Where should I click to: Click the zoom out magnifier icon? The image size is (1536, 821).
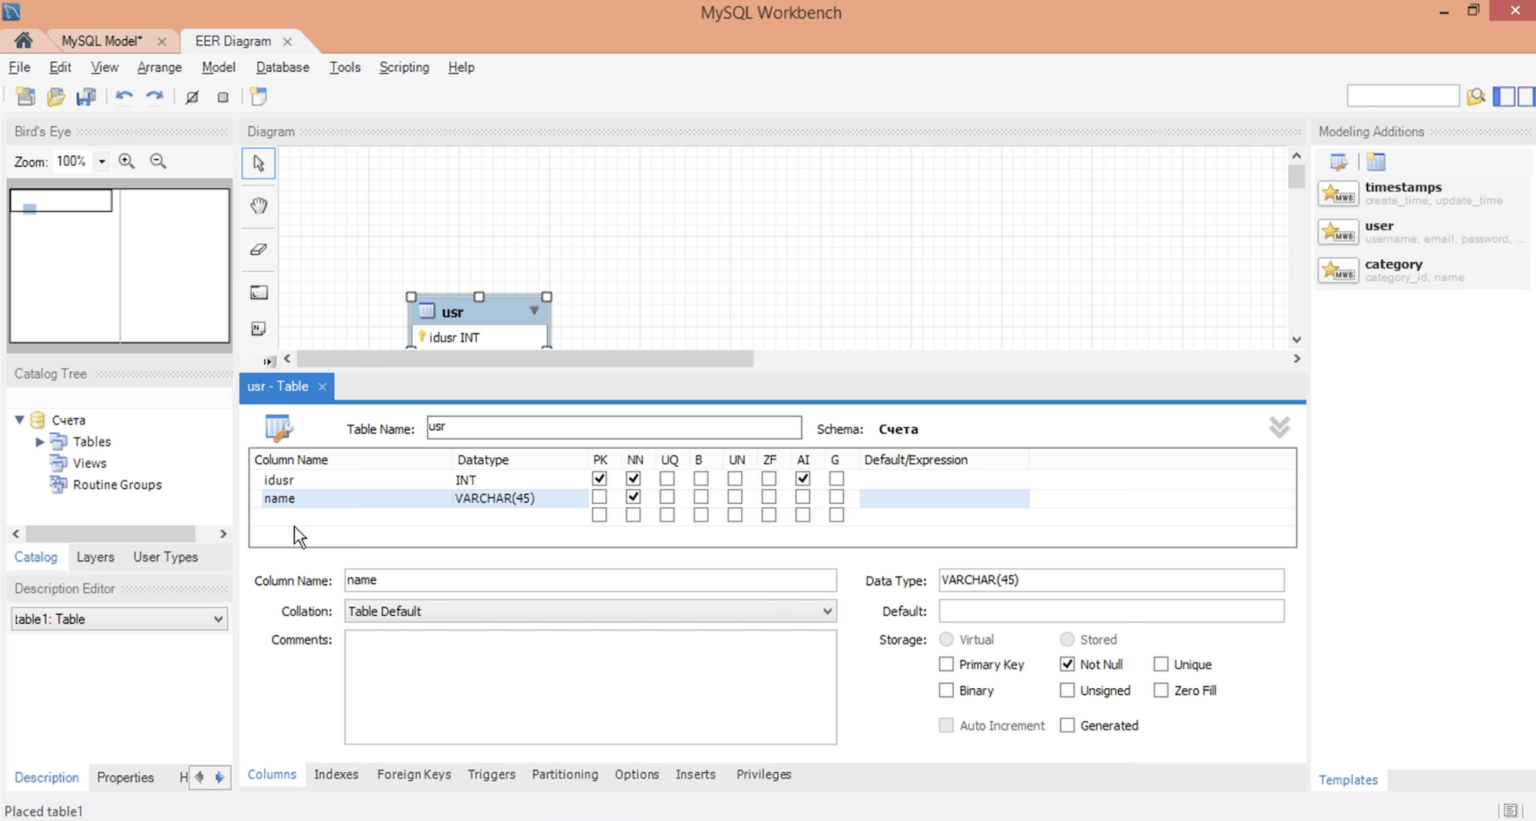pos(158,161)
